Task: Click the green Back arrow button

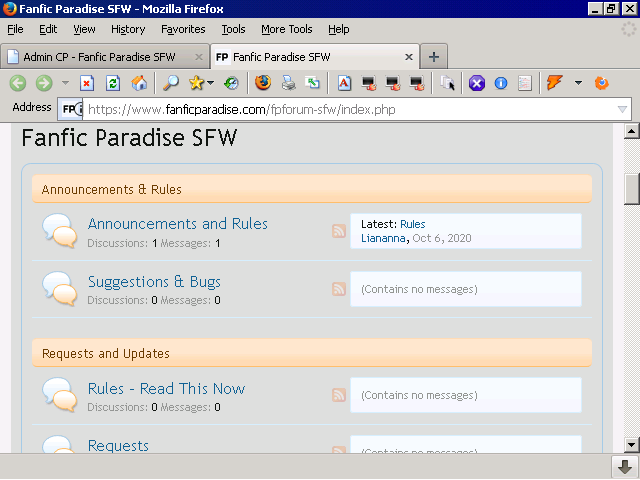Action: tap(18, 83)
